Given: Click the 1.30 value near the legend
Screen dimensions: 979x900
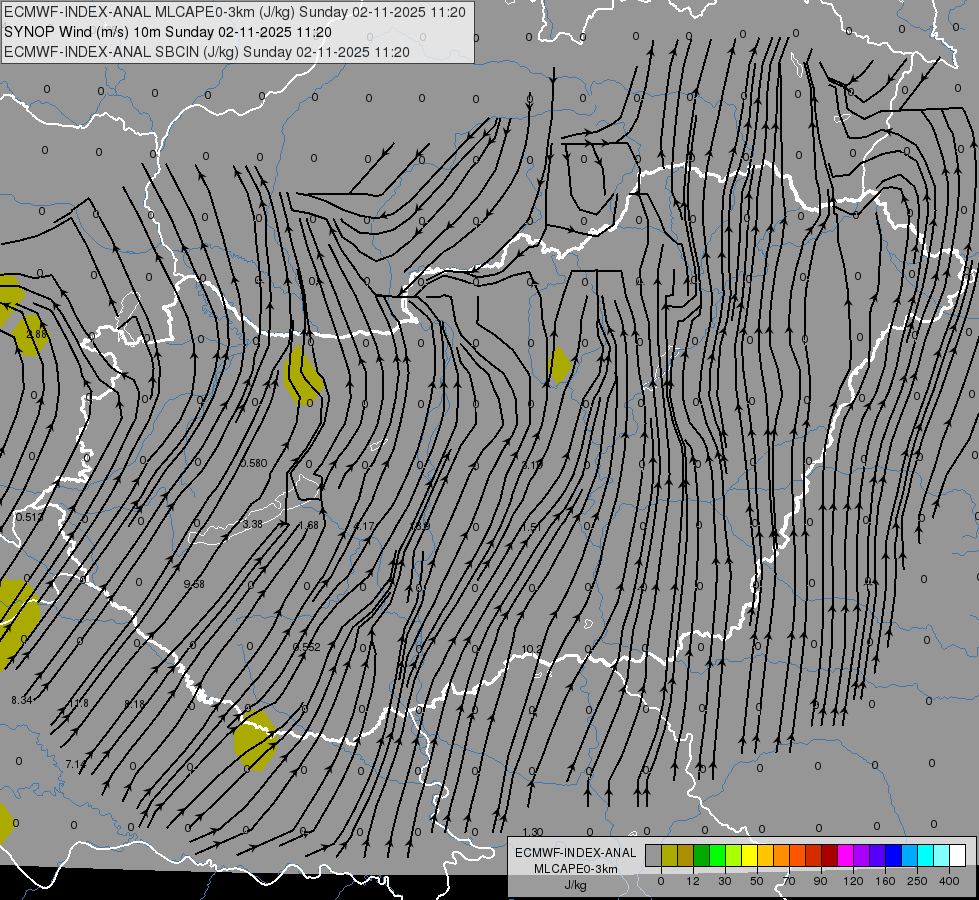Looking at the screenshot, I should click(533, 832).
